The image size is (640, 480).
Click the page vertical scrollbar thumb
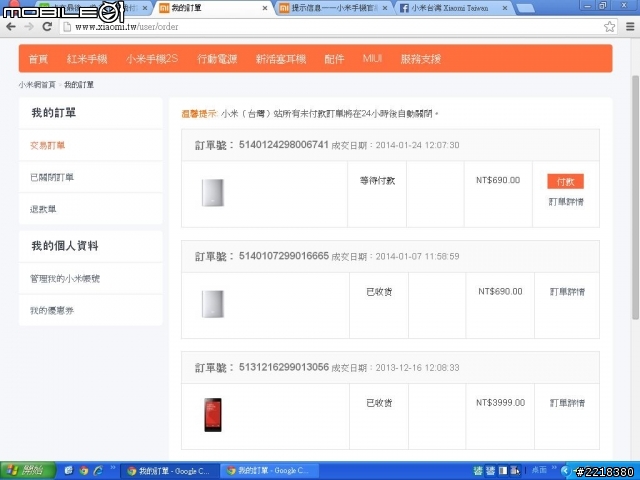coord(636,197)
